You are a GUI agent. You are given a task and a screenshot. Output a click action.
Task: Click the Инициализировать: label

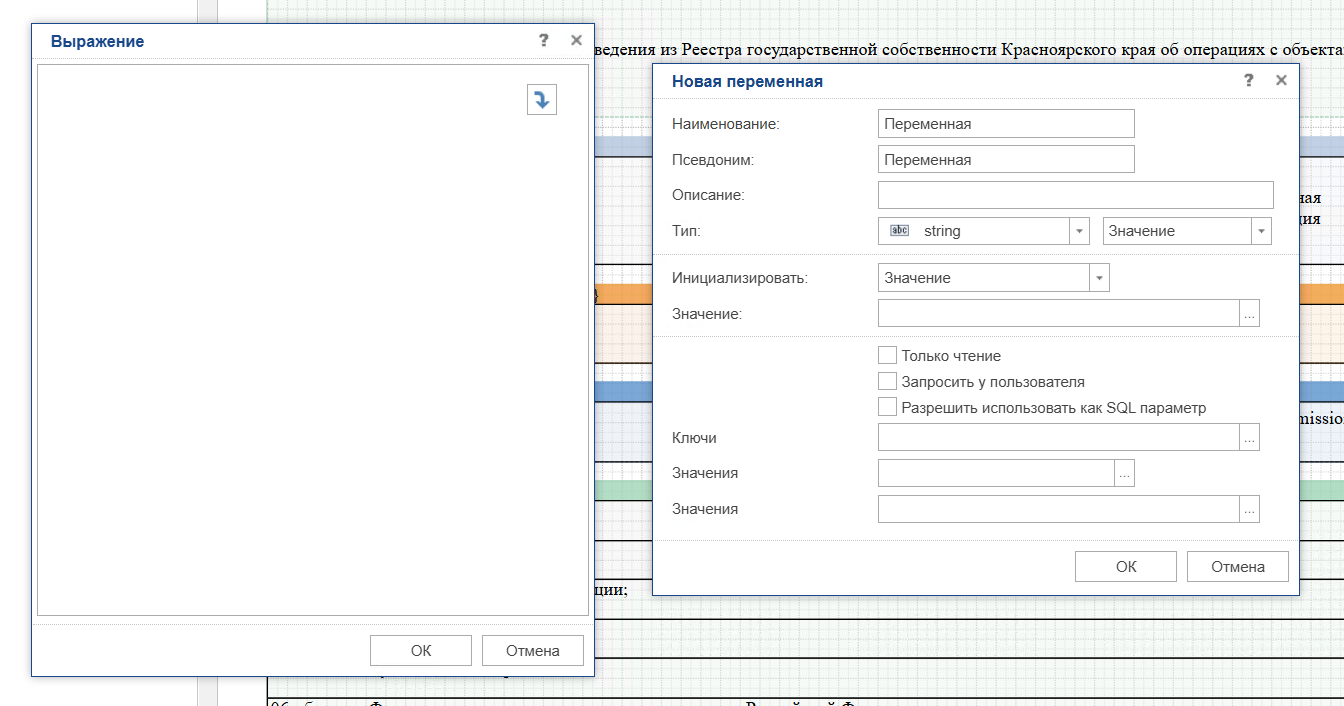[x=740, y=278]
